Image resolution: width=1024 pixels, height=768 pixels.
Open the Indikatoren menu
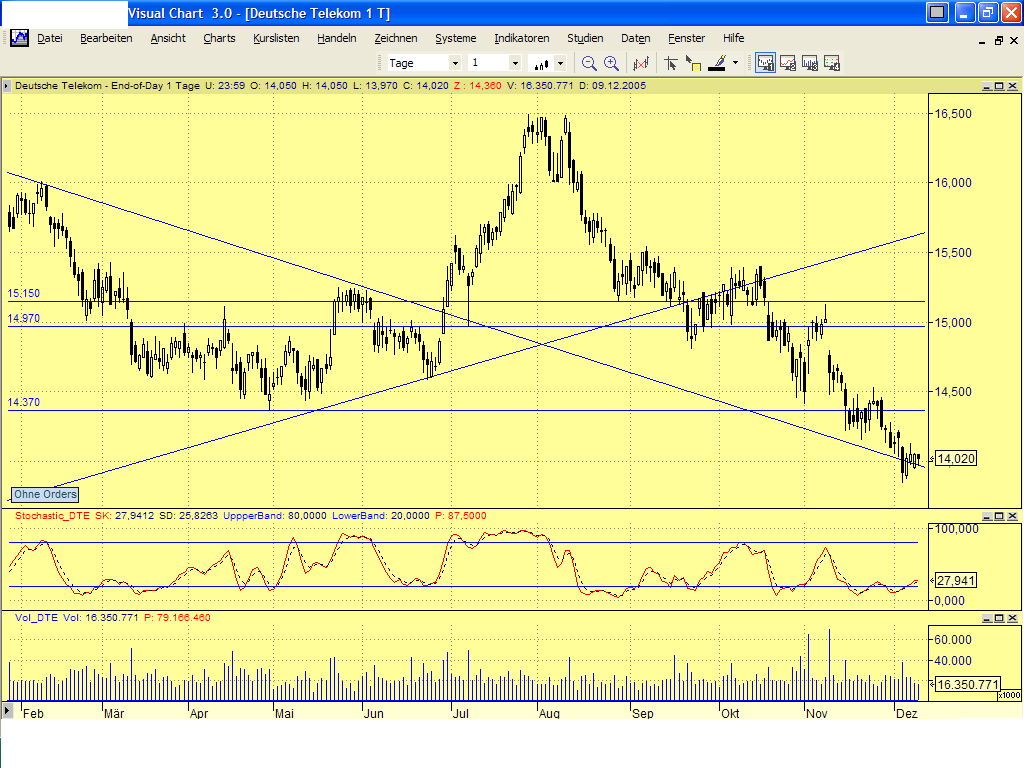521,38
